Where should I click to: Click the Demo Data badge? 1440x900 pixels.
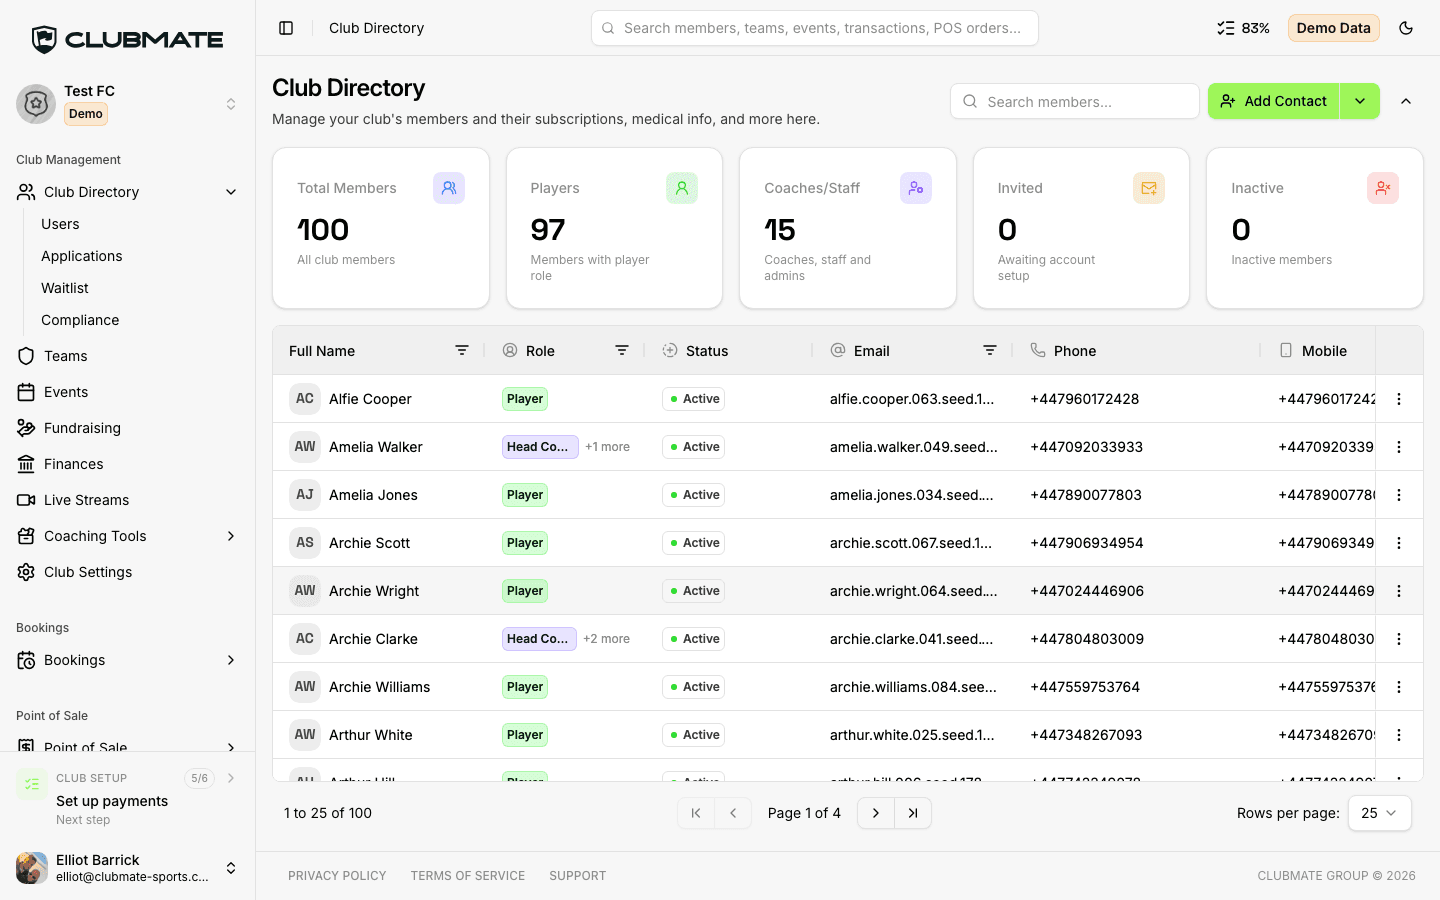coord(1333,28)
